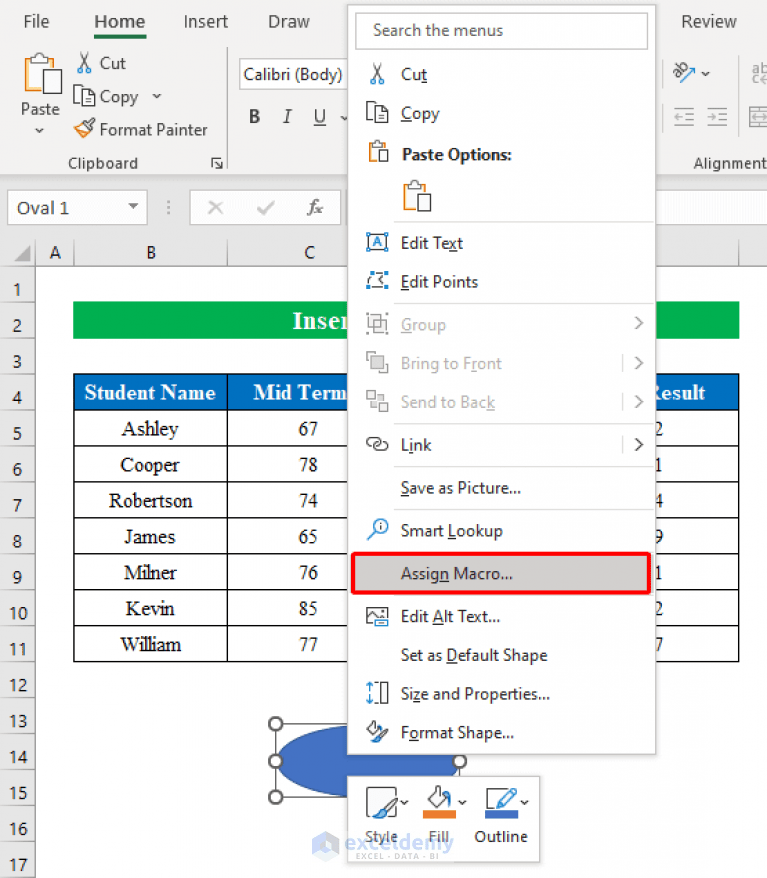Choose Cut in context menu
Viewport: 767px width, 878px height.
(x=501, y=74)
